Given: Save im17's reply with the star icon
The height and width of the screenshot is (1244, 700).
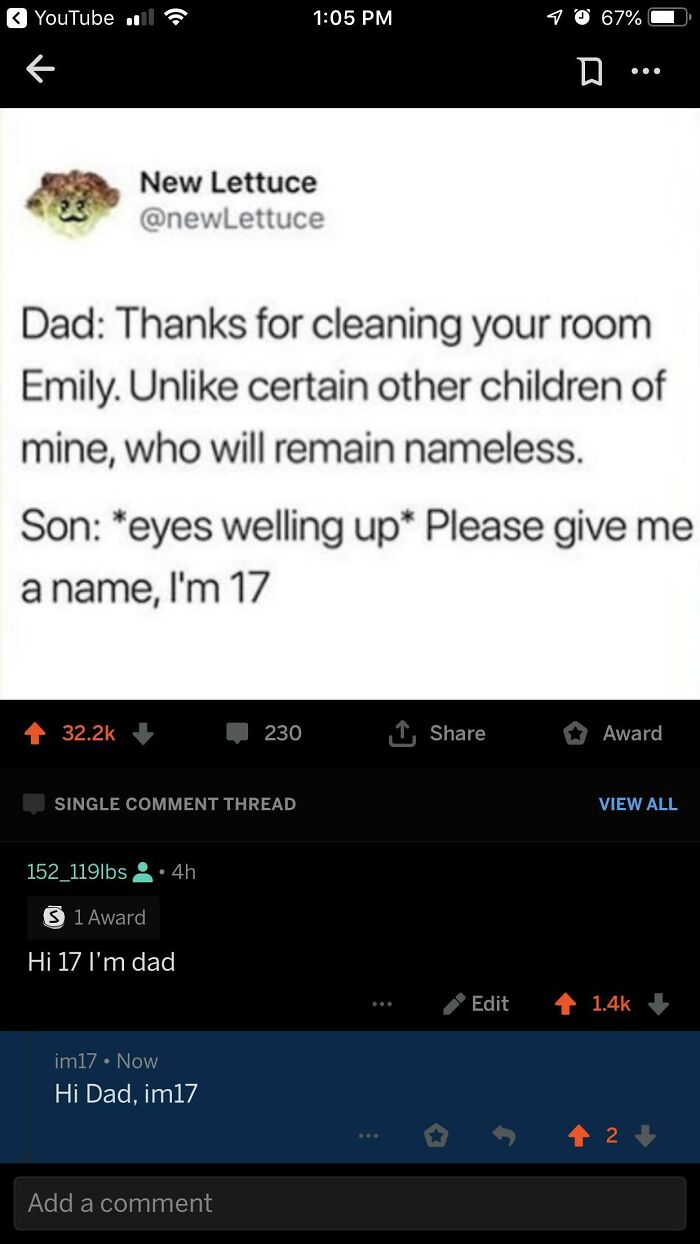Looking at the screenshot, I should [x=437, y=1135].
